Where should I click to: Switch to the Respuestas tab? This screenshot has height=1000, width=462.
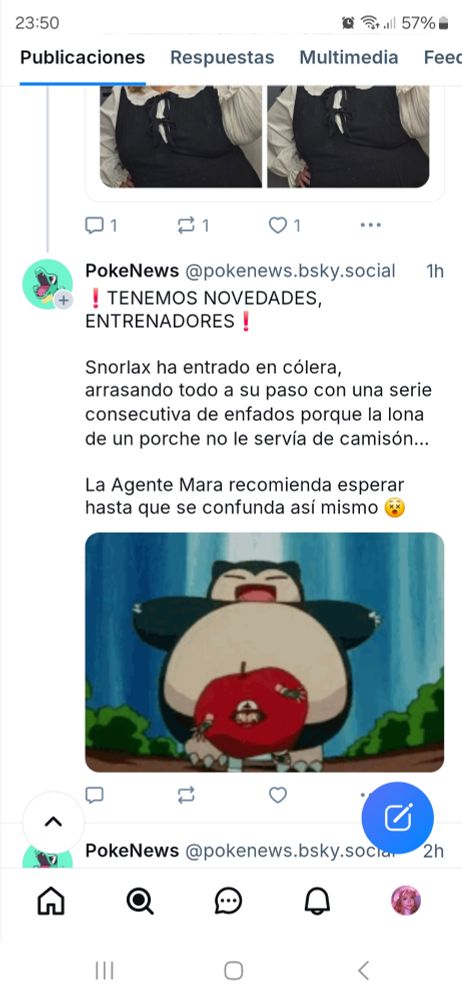(222, 57)
